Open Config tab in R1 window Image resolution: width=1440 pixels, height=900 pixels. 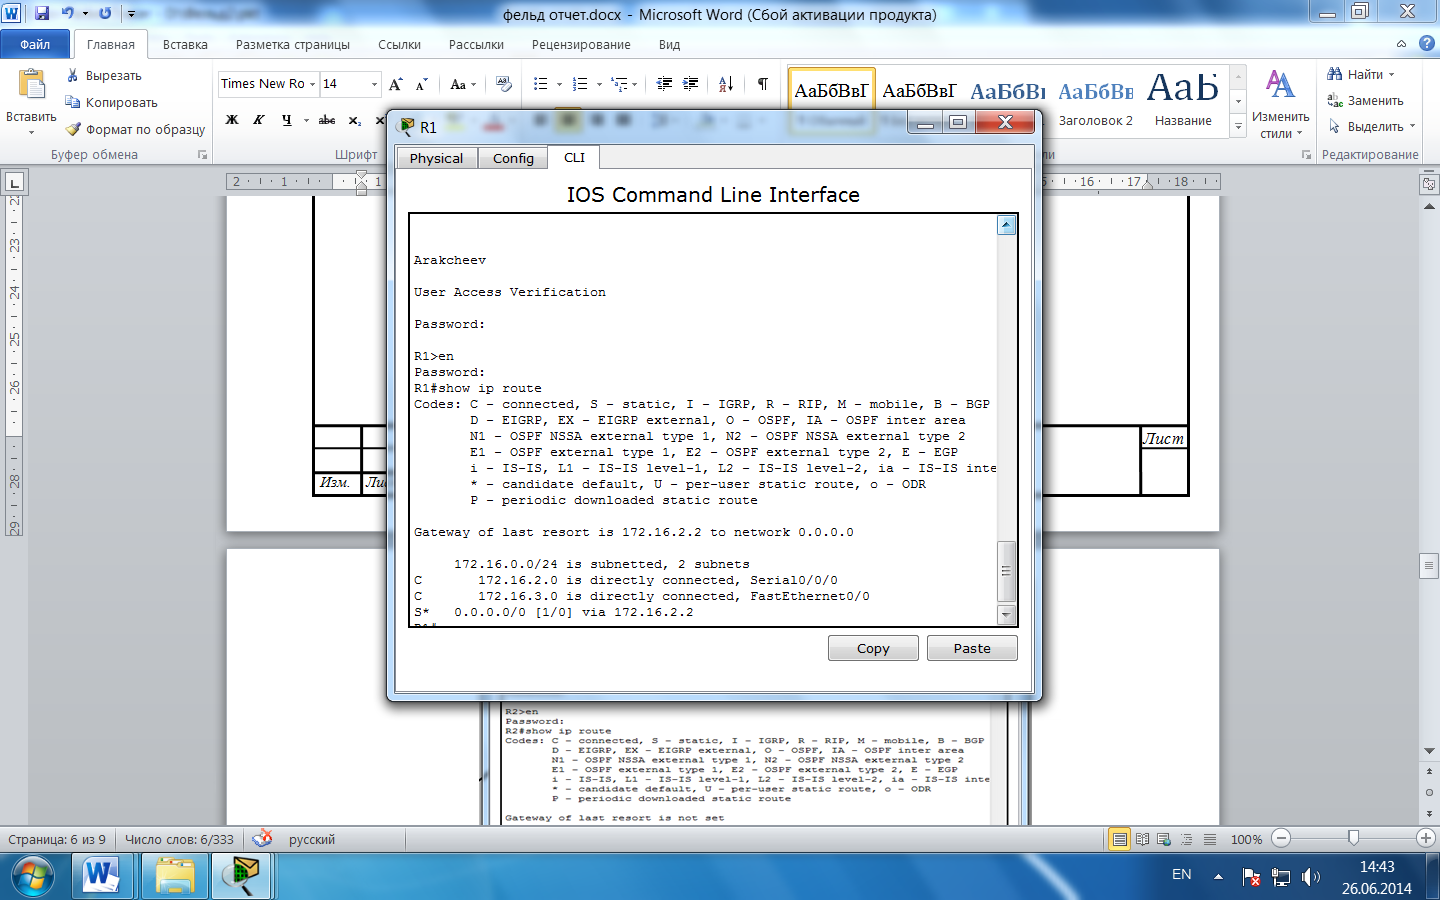[x=513, y=158]
